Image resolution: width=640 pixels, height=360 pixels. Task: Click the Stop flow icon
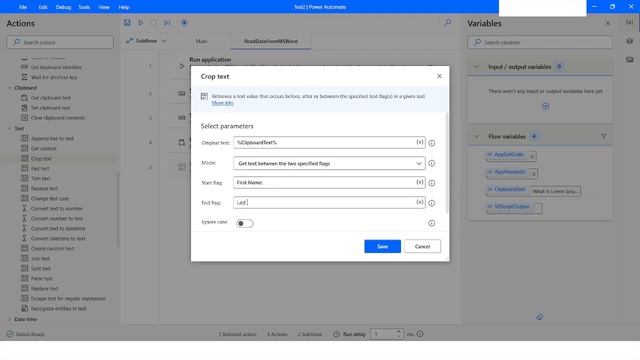[x=153, y=23]
